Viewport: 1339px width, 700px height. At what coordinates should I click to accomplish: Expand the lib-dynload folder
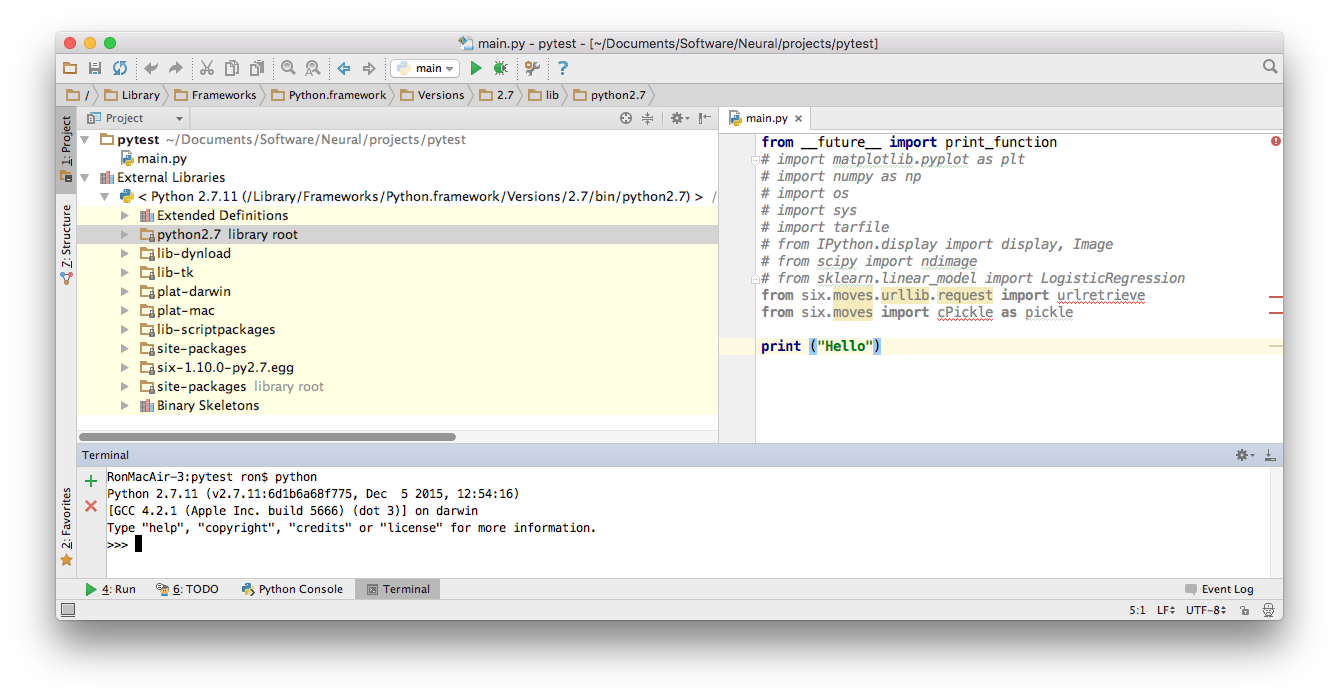pyautogui.click(x=124, y=254)
